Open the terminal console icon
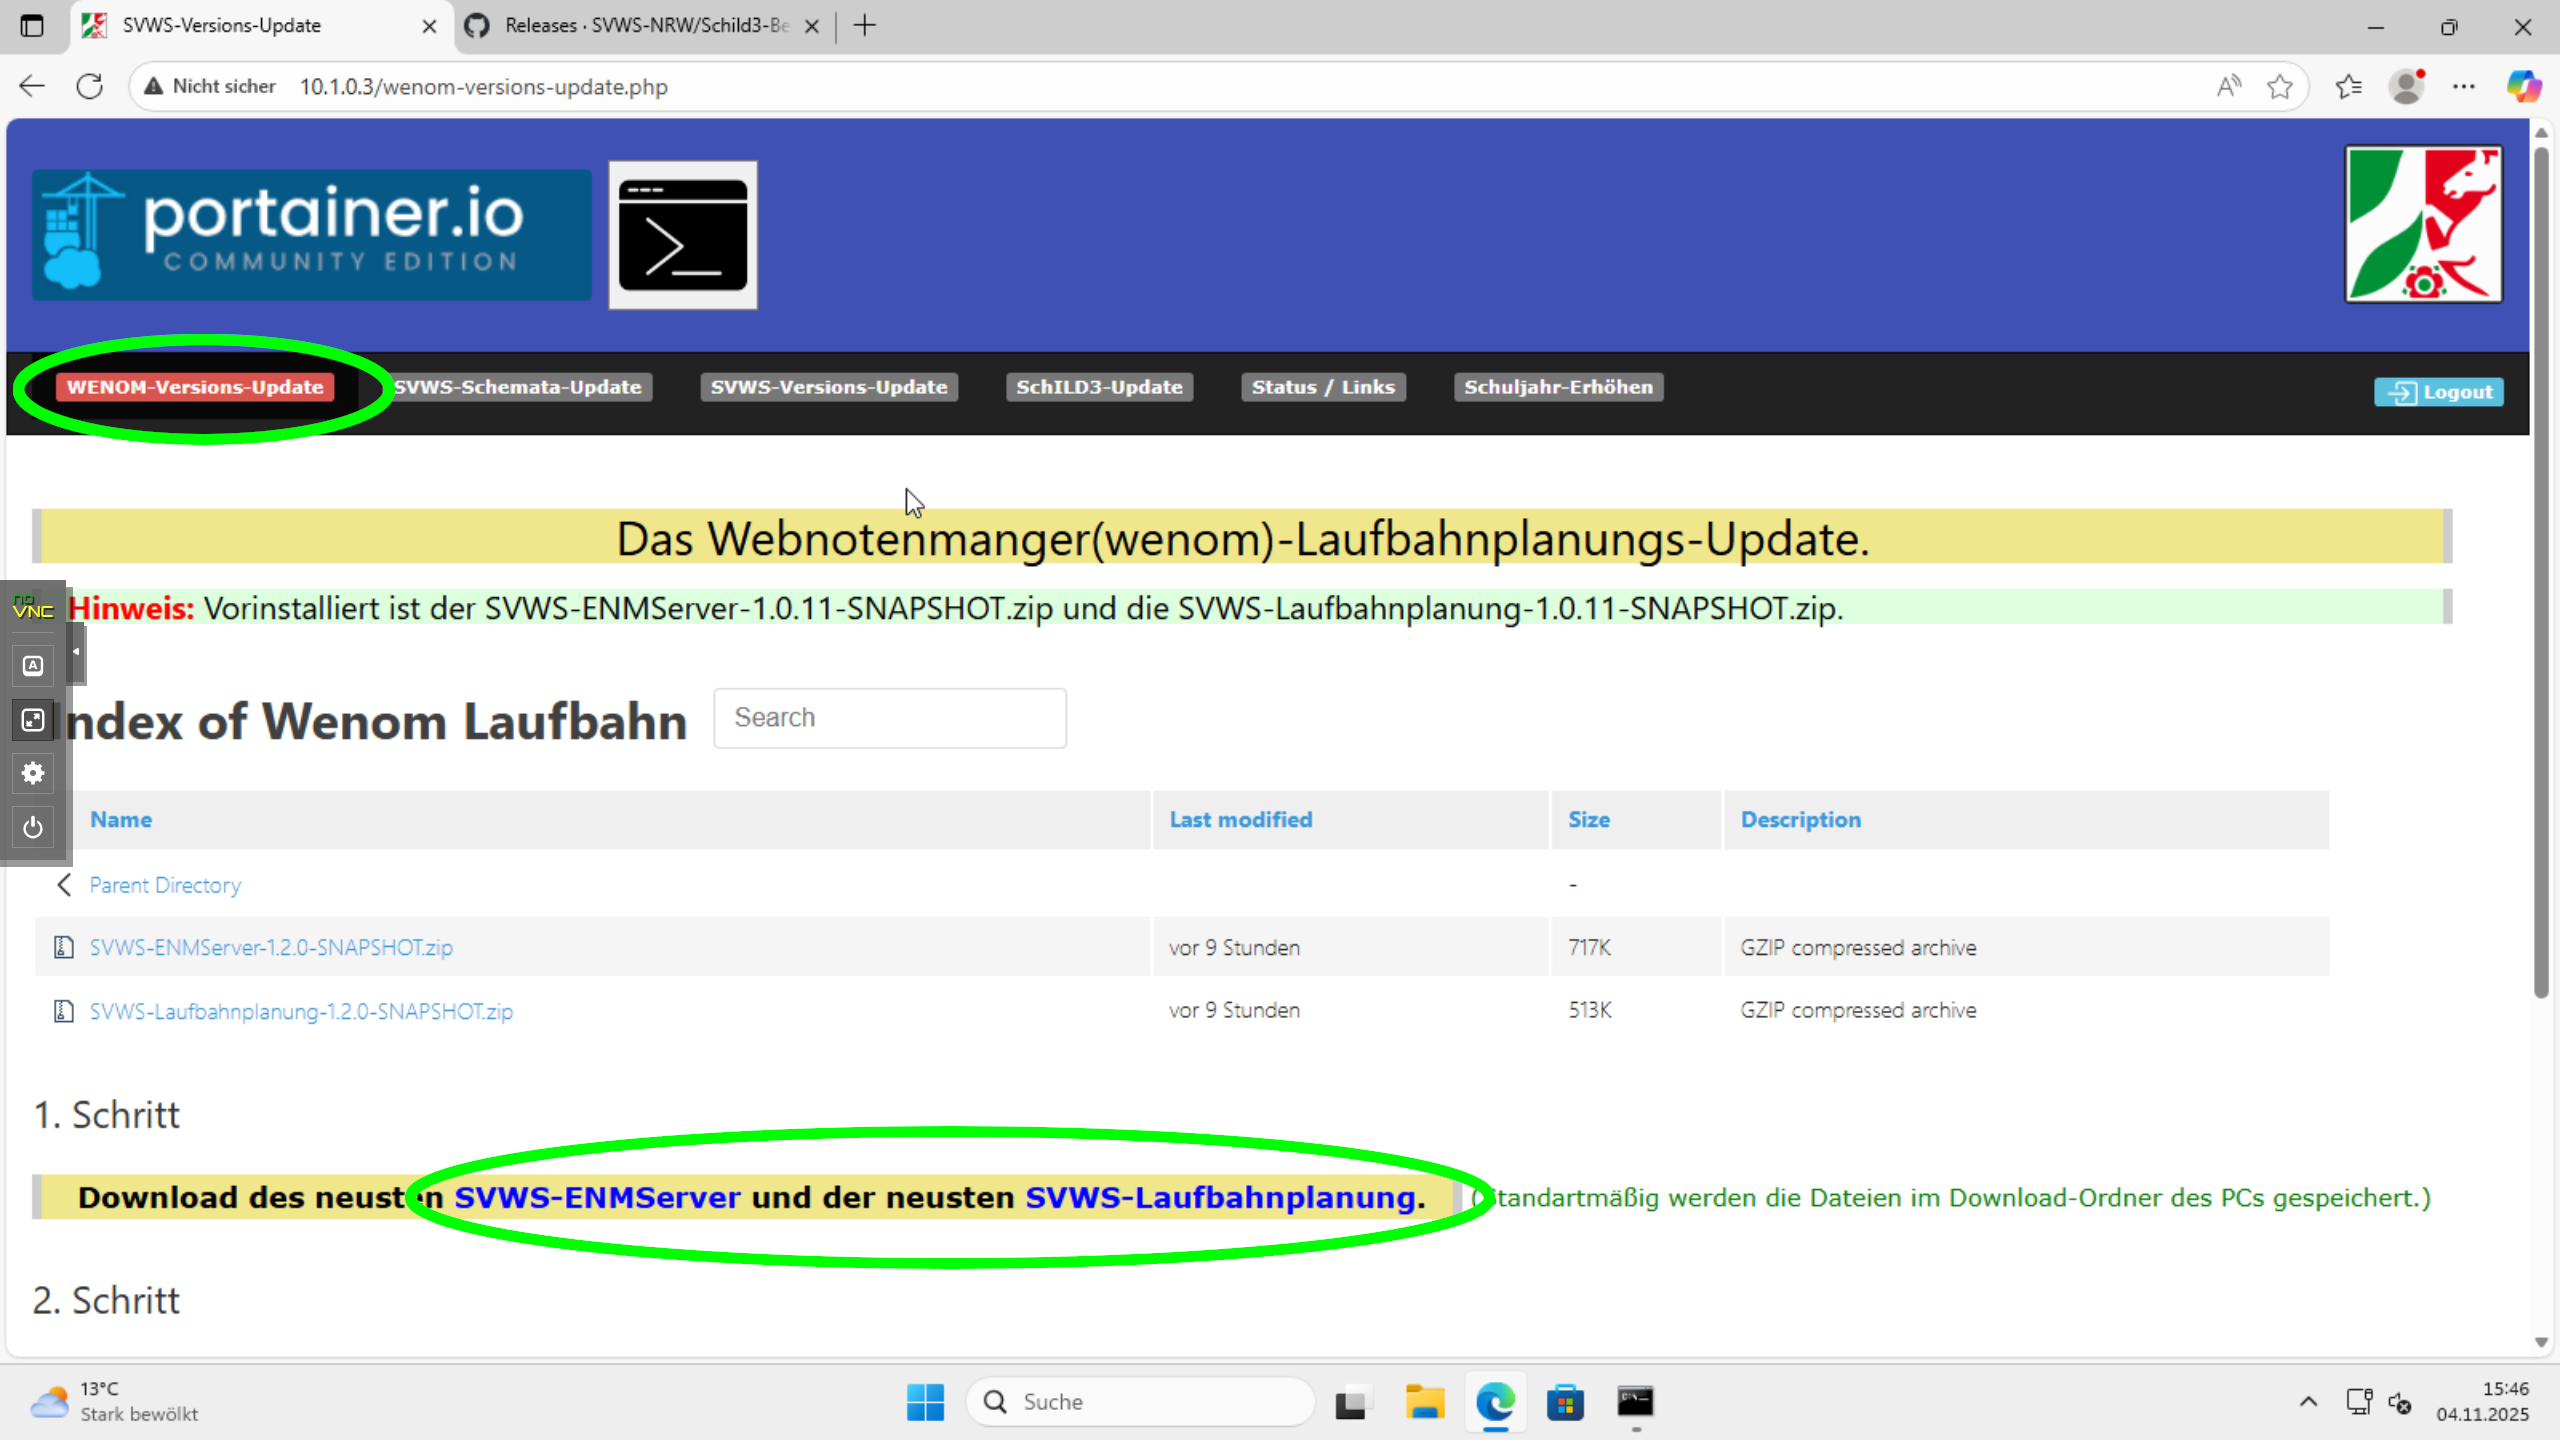Viewport: 2560px width, 1440px height. click(x=683, y=235)
